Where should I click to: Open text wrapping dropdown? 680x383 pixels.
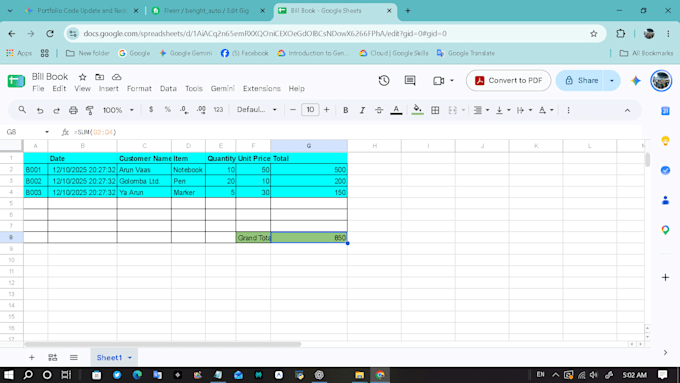coord(524,110)
